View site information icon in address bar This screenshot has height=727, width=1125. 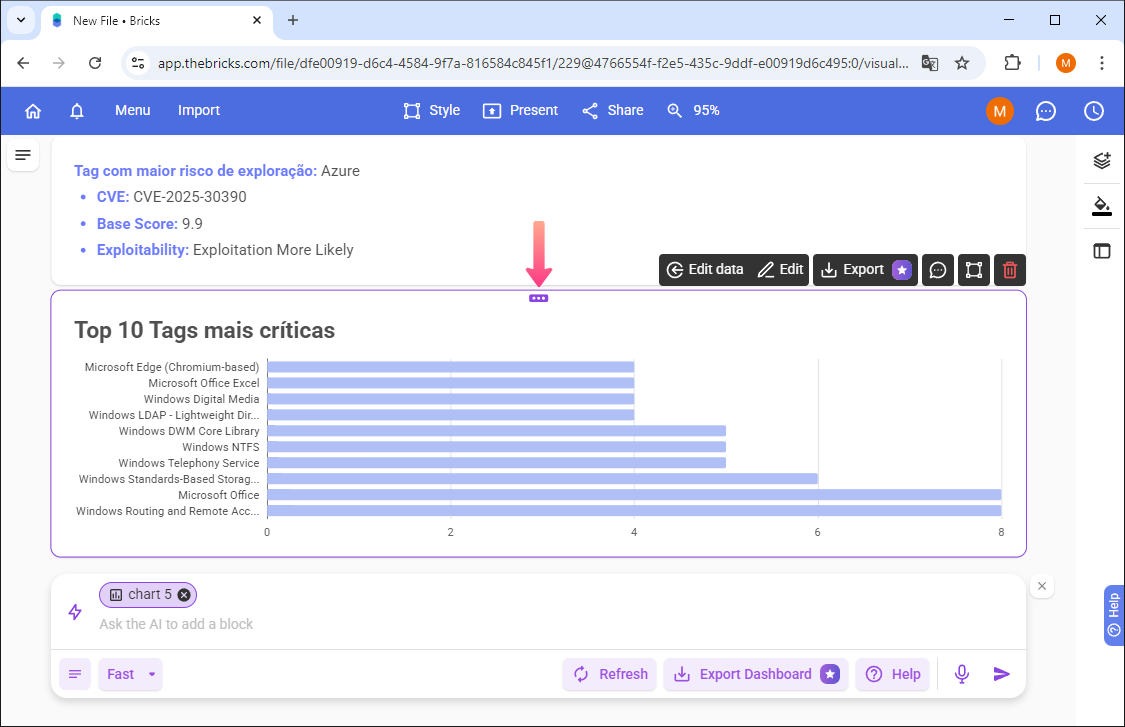(137, 63)
